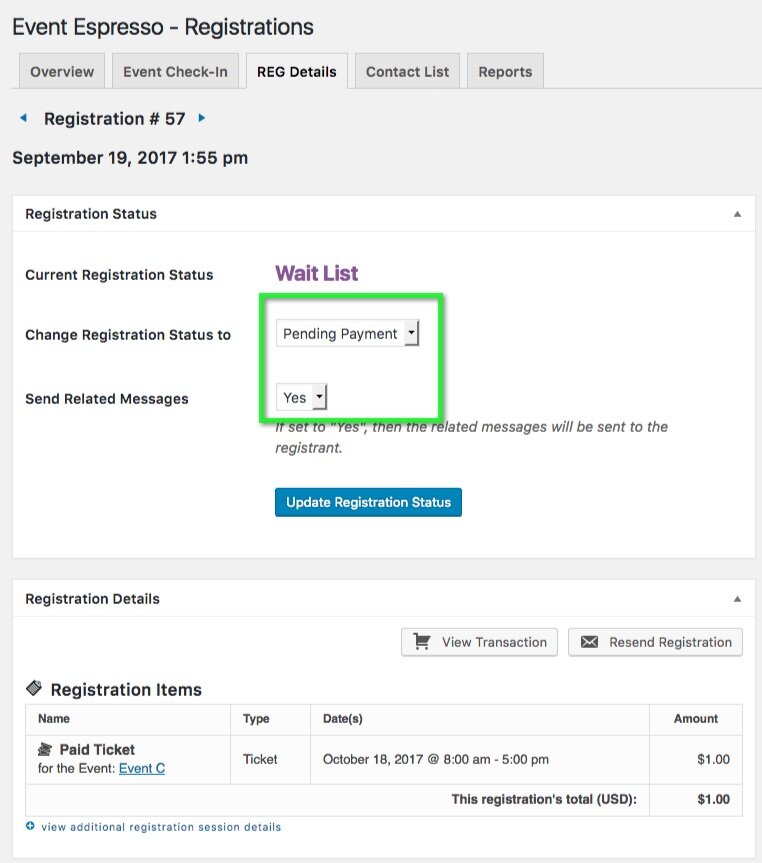Go to previous registration arrow
This screenshot has height=863, width=762.
23,118
